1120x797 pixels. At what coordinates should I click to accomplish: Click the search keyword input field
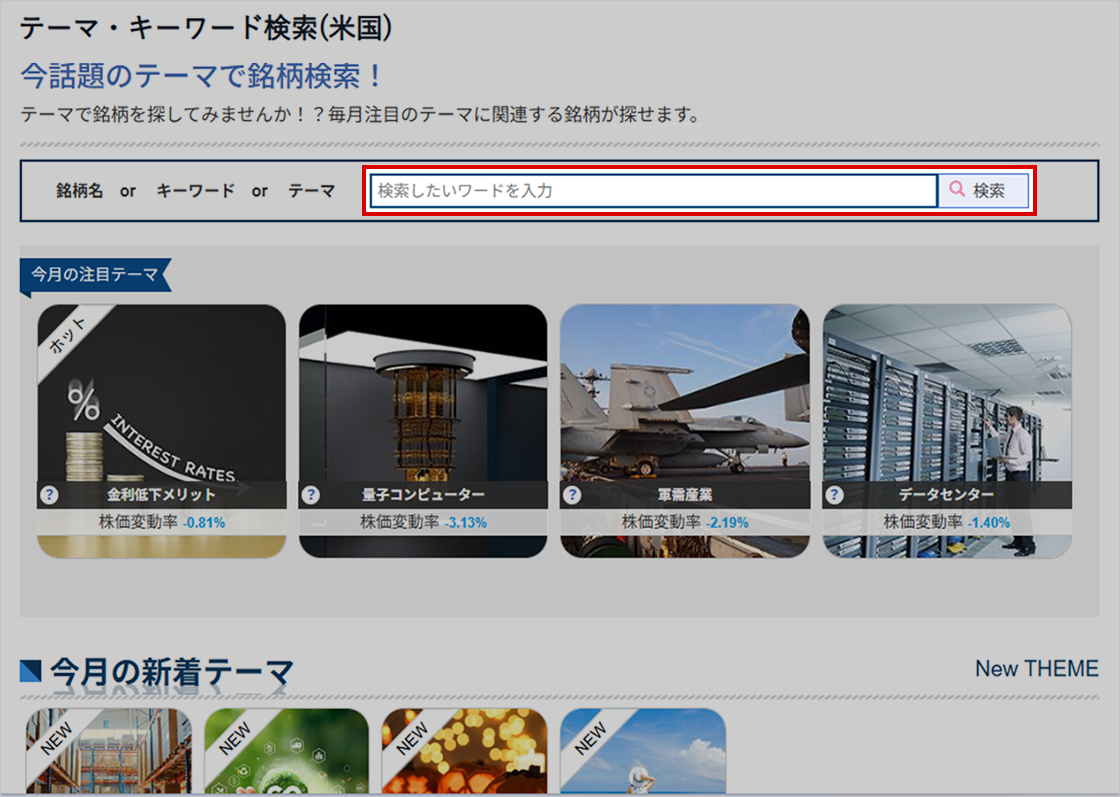(x=652, y=190)
